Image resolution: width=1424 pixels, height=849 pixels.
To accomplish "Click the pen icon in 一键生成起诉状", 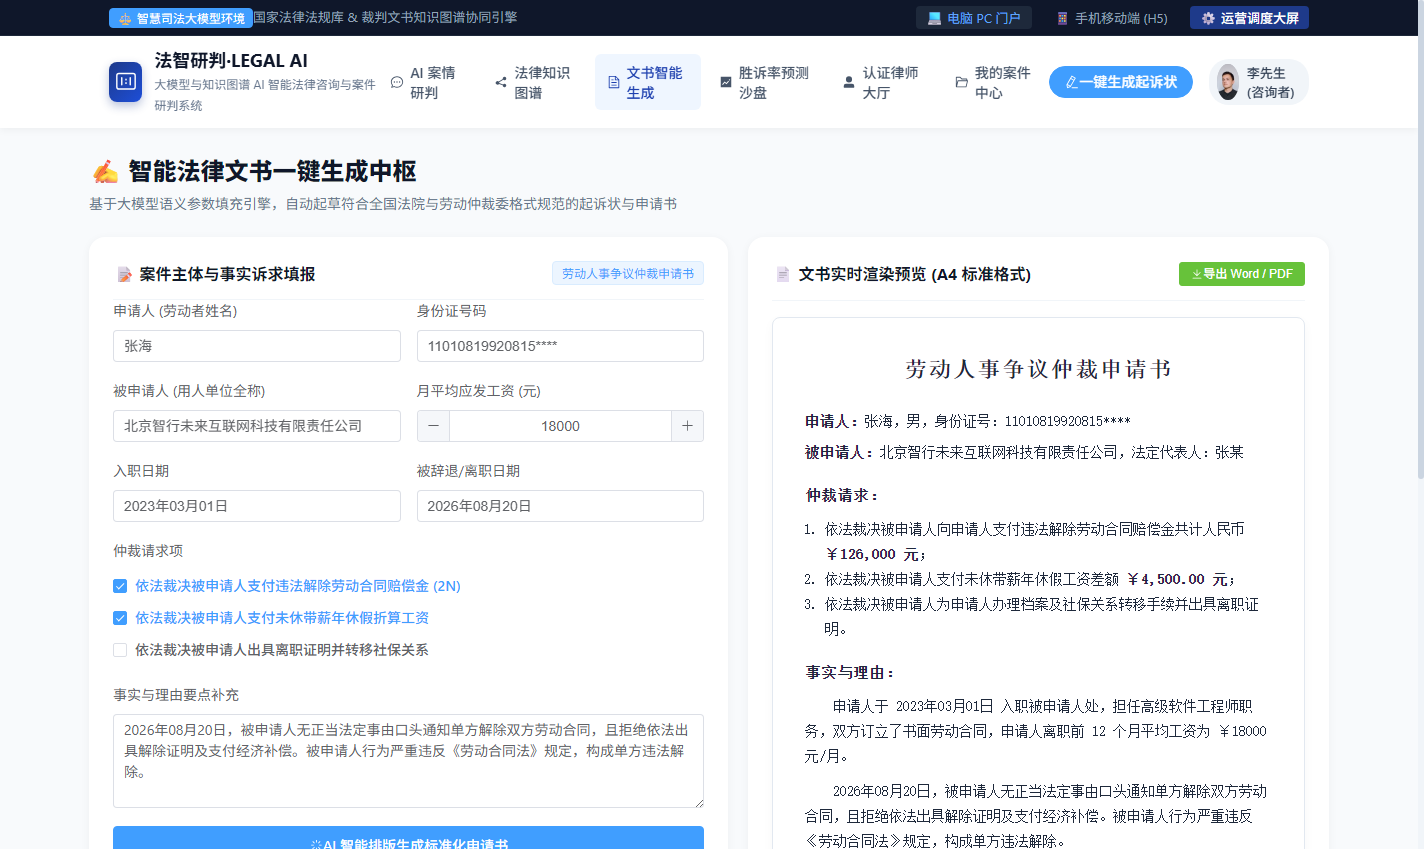I will [1071, 82].
